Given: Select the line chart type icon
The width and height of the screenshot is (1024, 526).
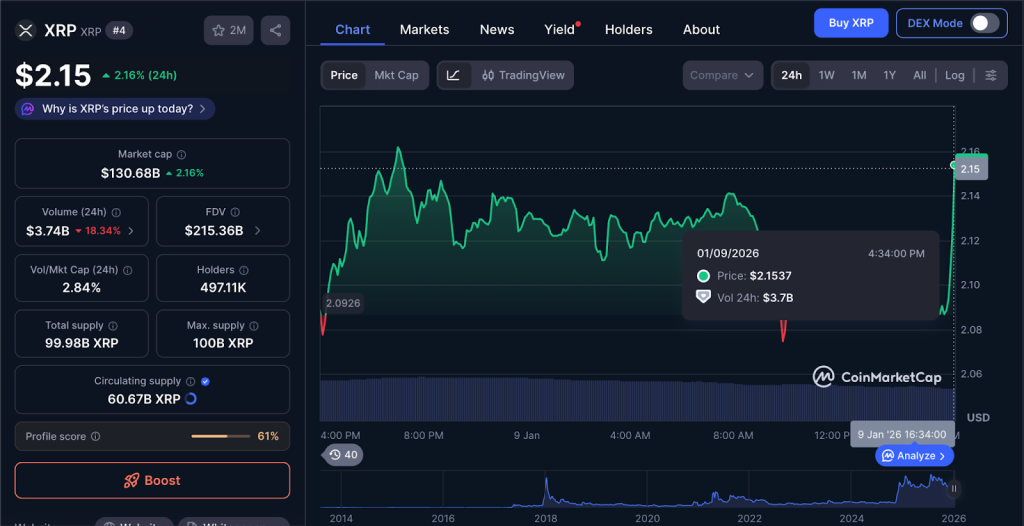Looking at the screenshot, I should pyautogui.click(x=453, y=75).
